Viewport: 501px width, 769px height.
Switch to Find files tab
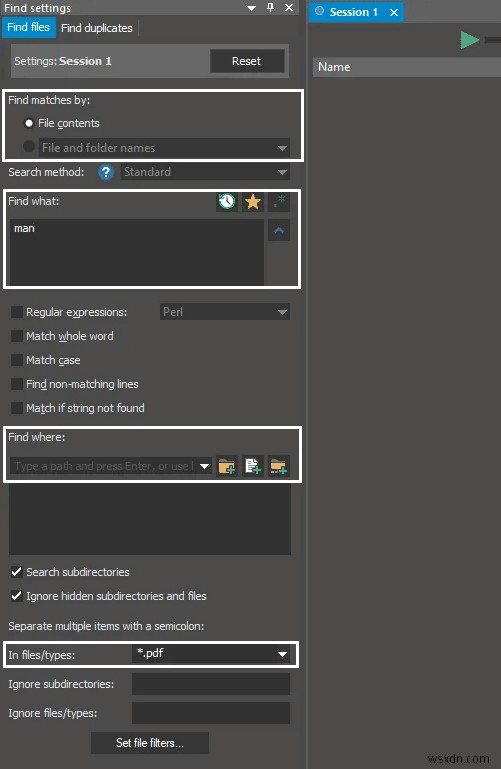[x=28, y=27]
